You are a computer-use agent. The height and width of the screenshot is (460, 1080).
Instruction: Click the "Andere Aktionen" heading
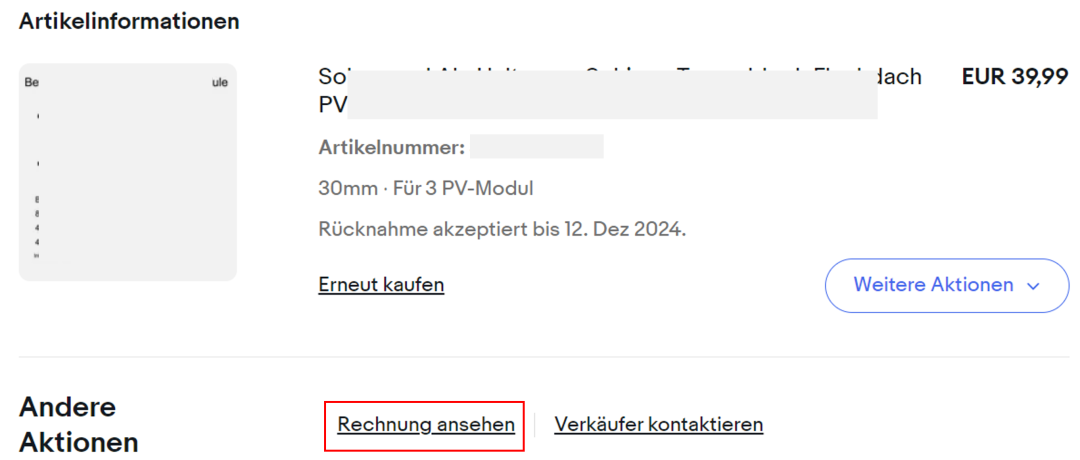pyautogui.click(x=78, y=424)
